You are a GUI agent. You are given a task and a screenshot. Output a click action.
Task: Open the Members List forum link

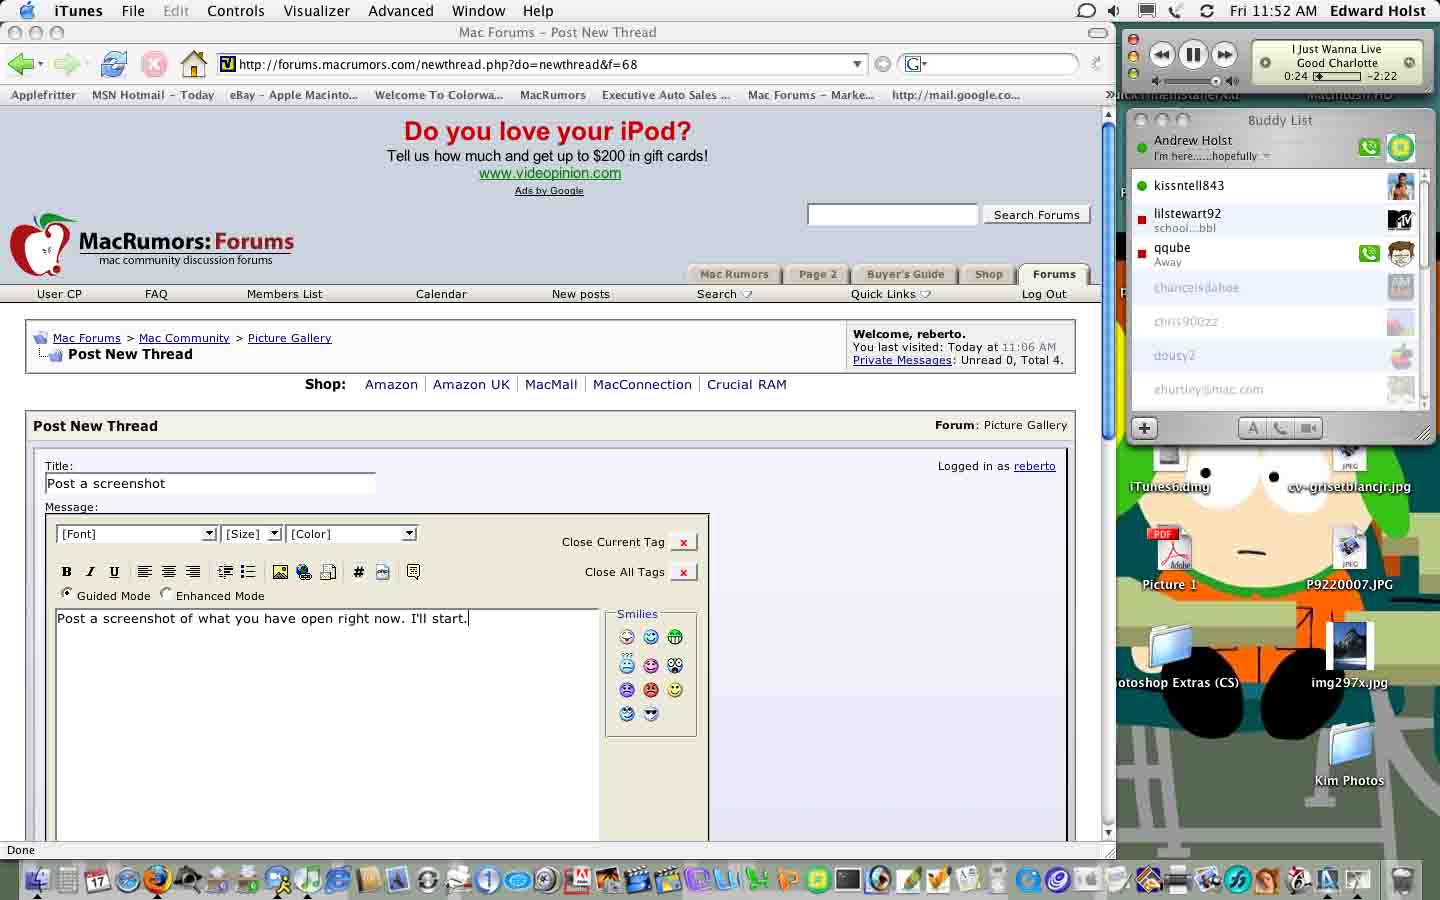point(284,294)
